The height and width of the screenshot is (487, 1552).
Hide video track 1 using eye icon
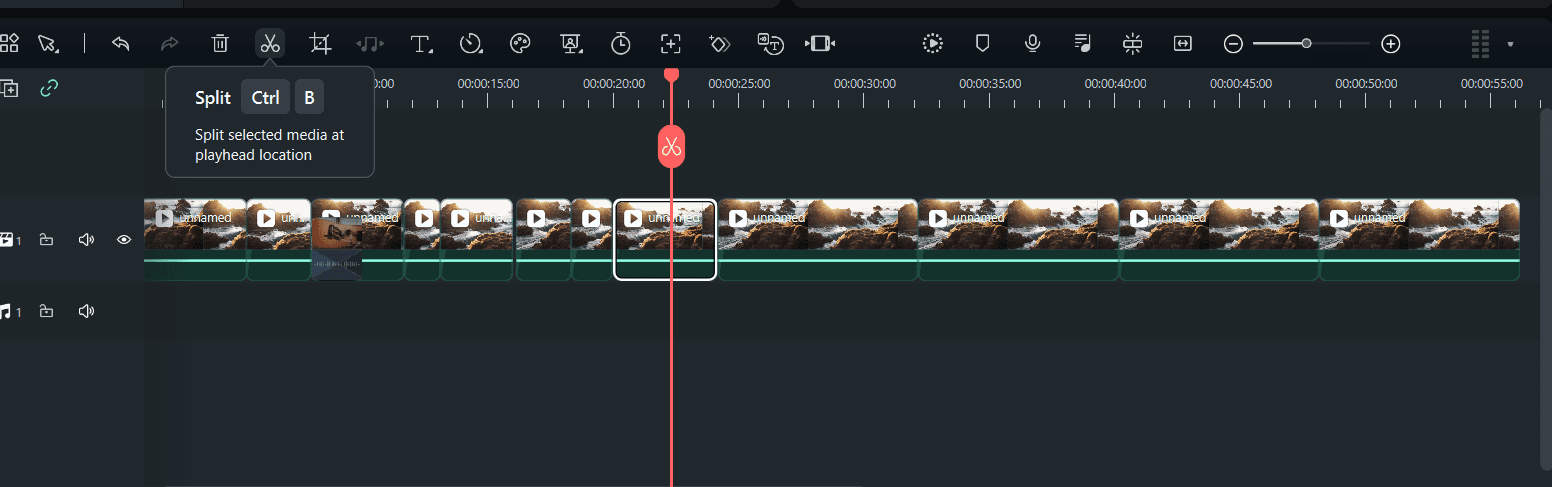tap(124, 240)
